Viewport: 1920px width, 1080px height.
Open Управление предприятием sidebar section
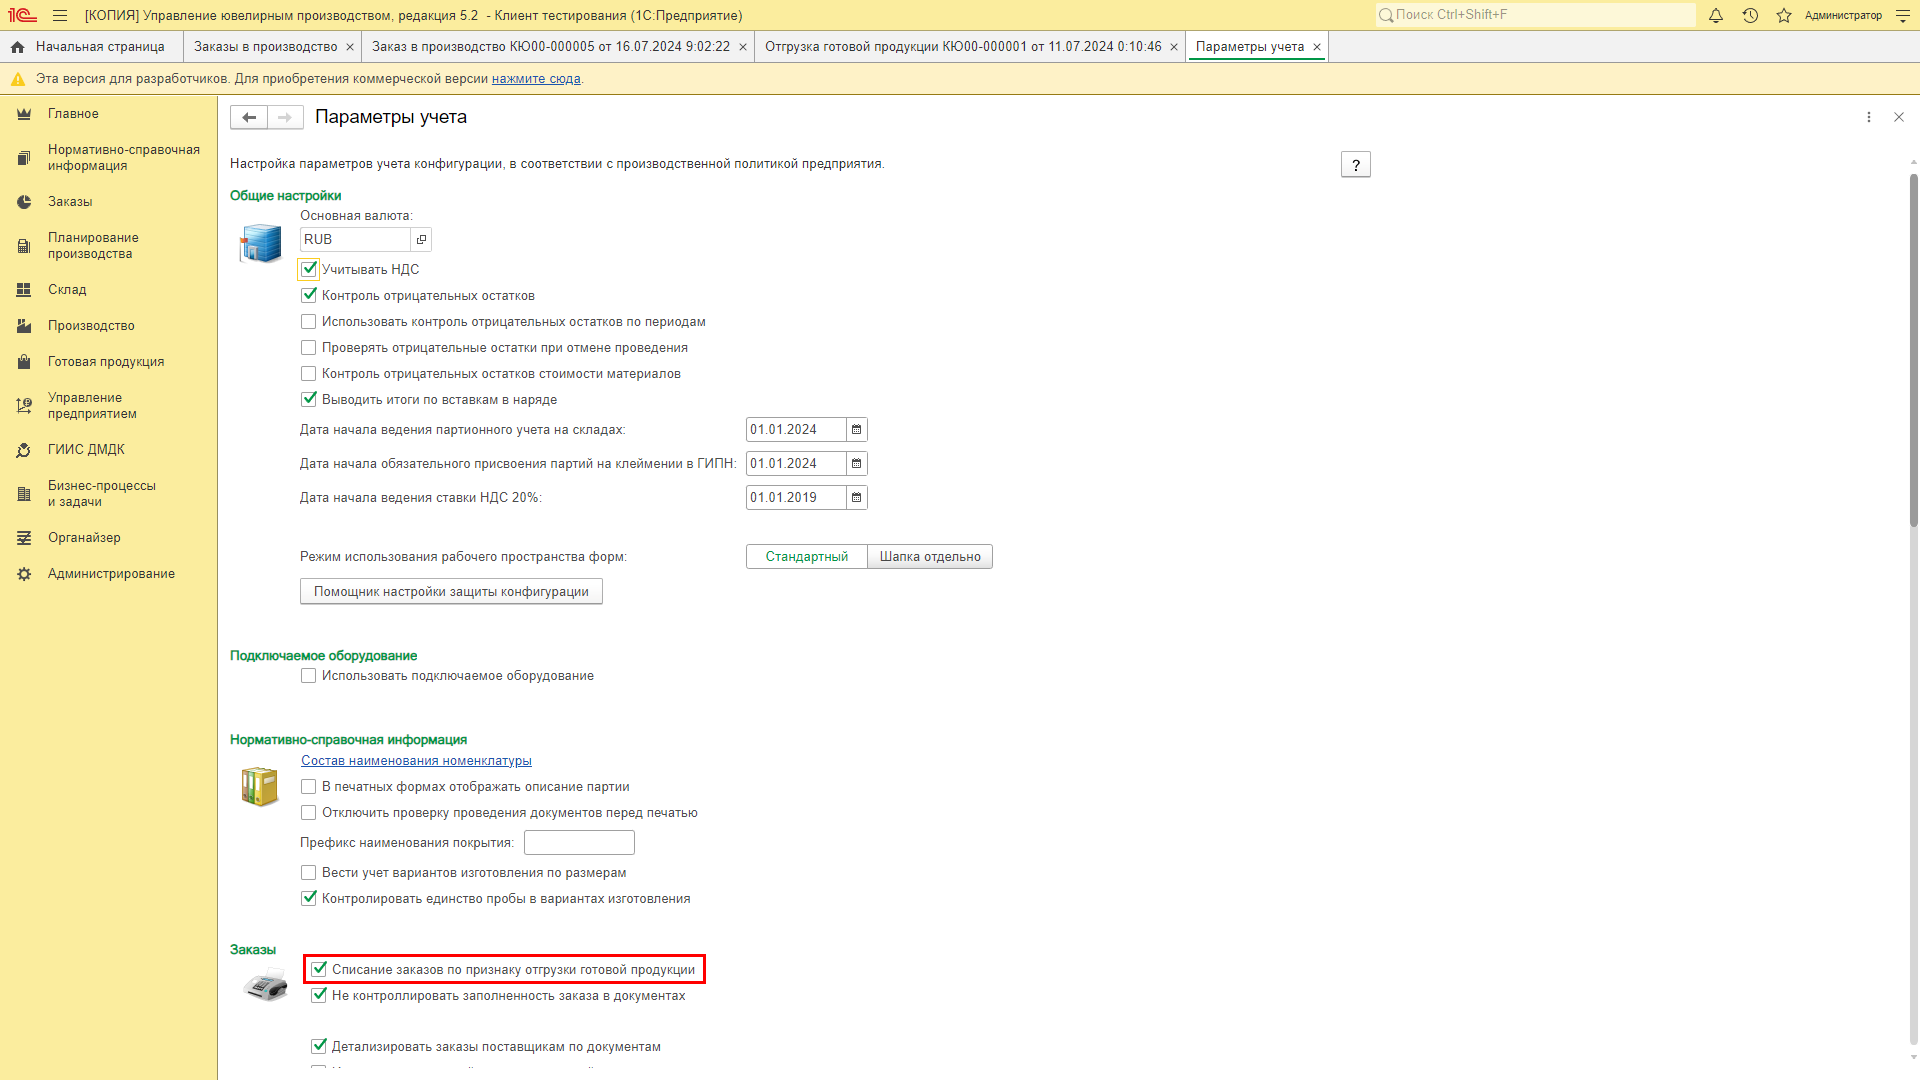pos(108,406)
